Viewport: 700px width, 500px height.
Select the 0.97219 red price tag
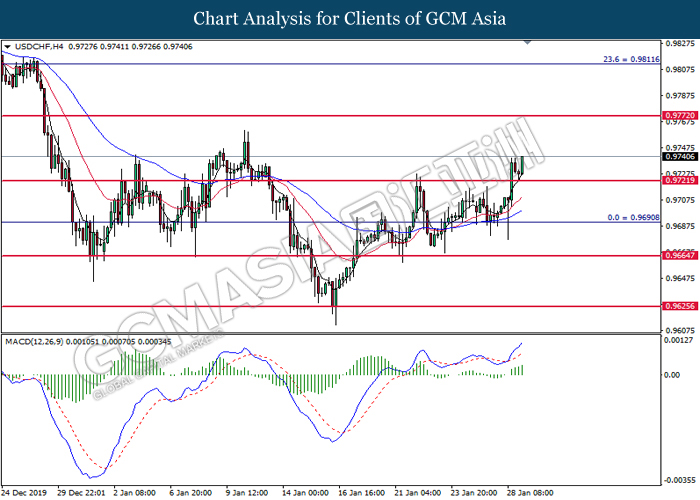tap(676, 181)
